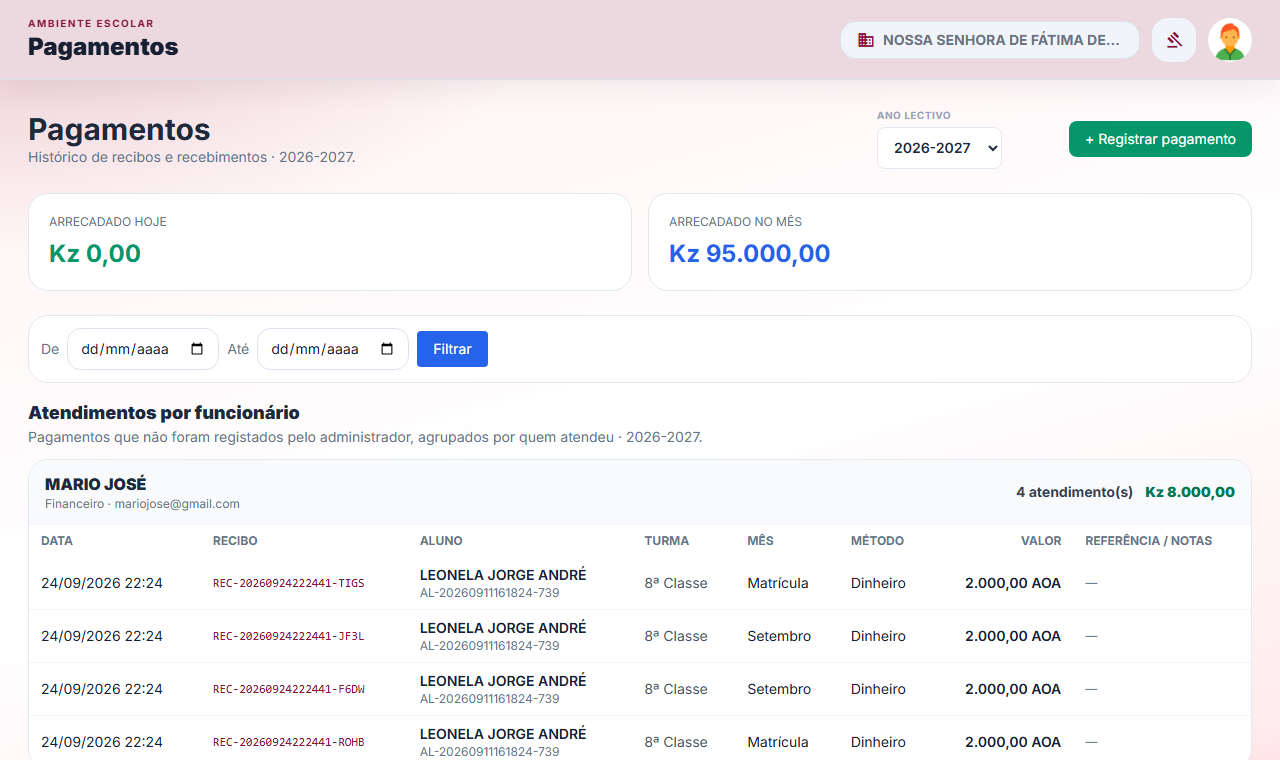The image size is (1280, 760).
Task: Open the Ano Lectivo 2026-2027 dropdown
Action: pyautogui.click(x=939, y=148)
